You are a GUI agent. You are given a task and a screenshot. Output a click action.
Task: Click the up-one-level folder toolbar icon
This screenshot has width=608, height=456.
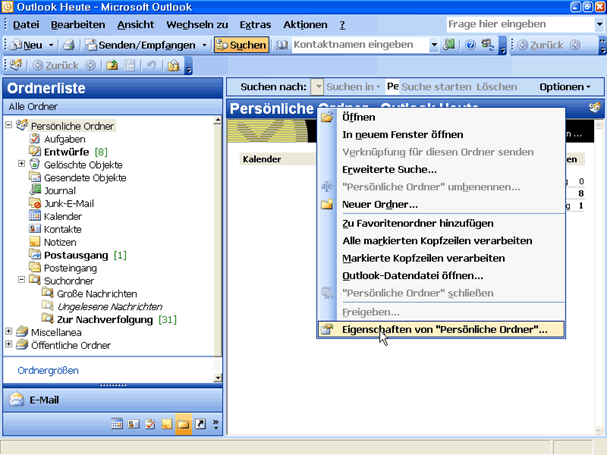(112, 66)
